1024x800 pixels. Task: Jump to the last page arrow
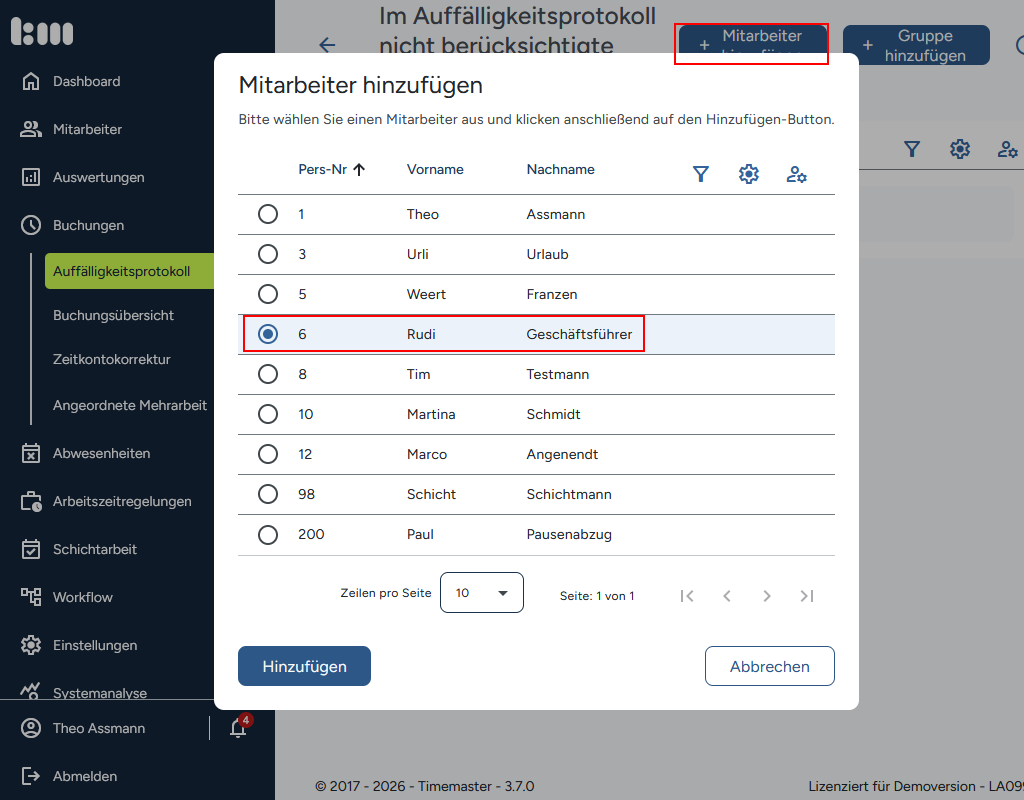click(x=807, y=596)
